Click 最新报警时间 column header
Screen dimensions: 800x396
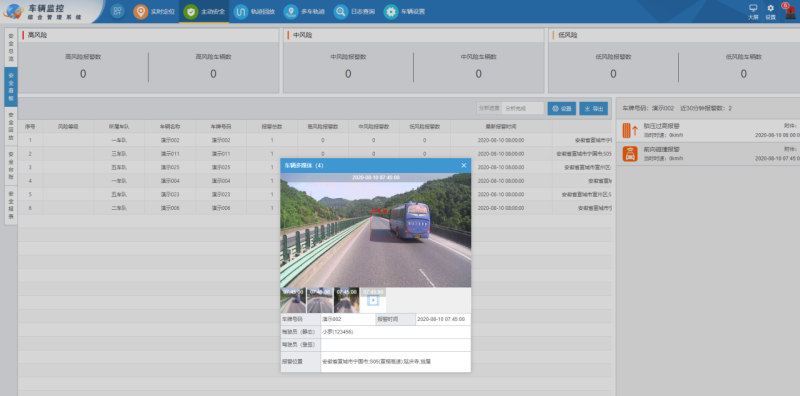coord(501,126)
